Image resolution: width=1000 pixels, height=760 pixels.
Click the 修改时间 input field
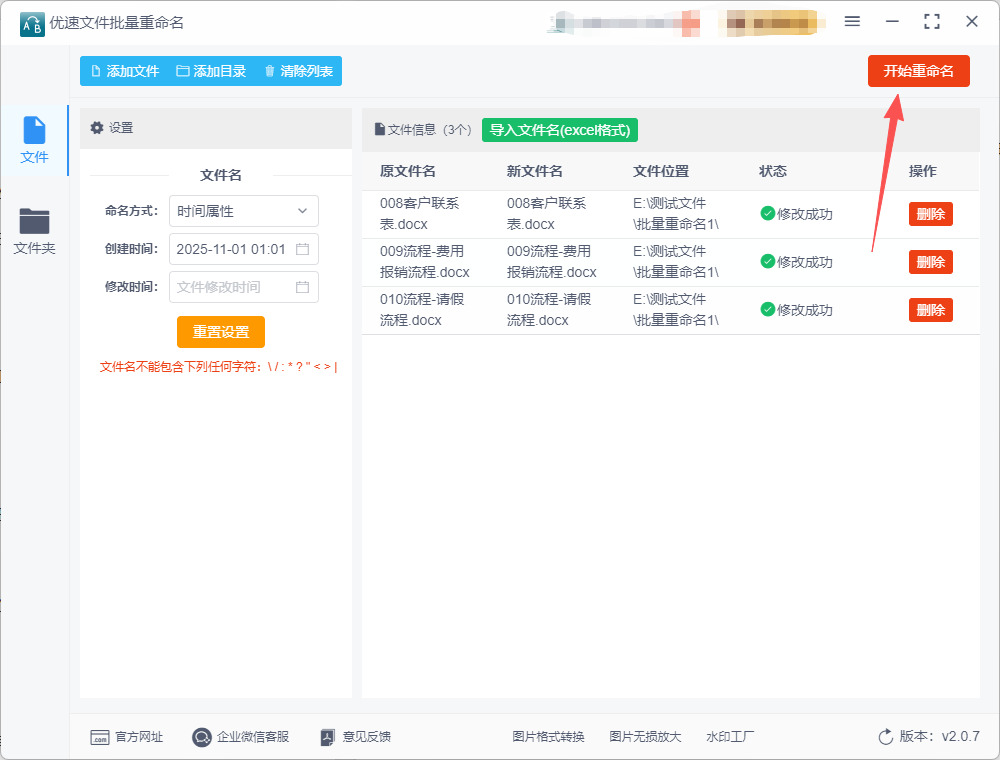(232, 287)
